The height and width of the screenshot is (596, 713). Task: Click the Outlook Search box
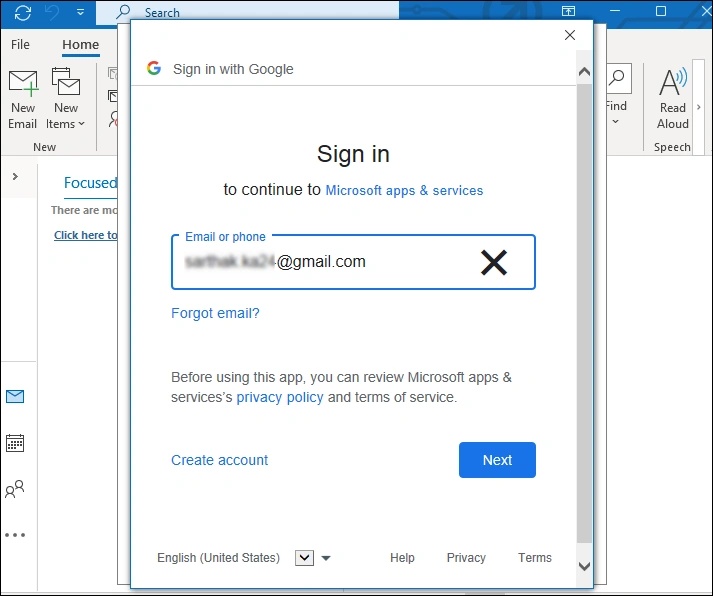pyautogui.click(x=248, y=12)
